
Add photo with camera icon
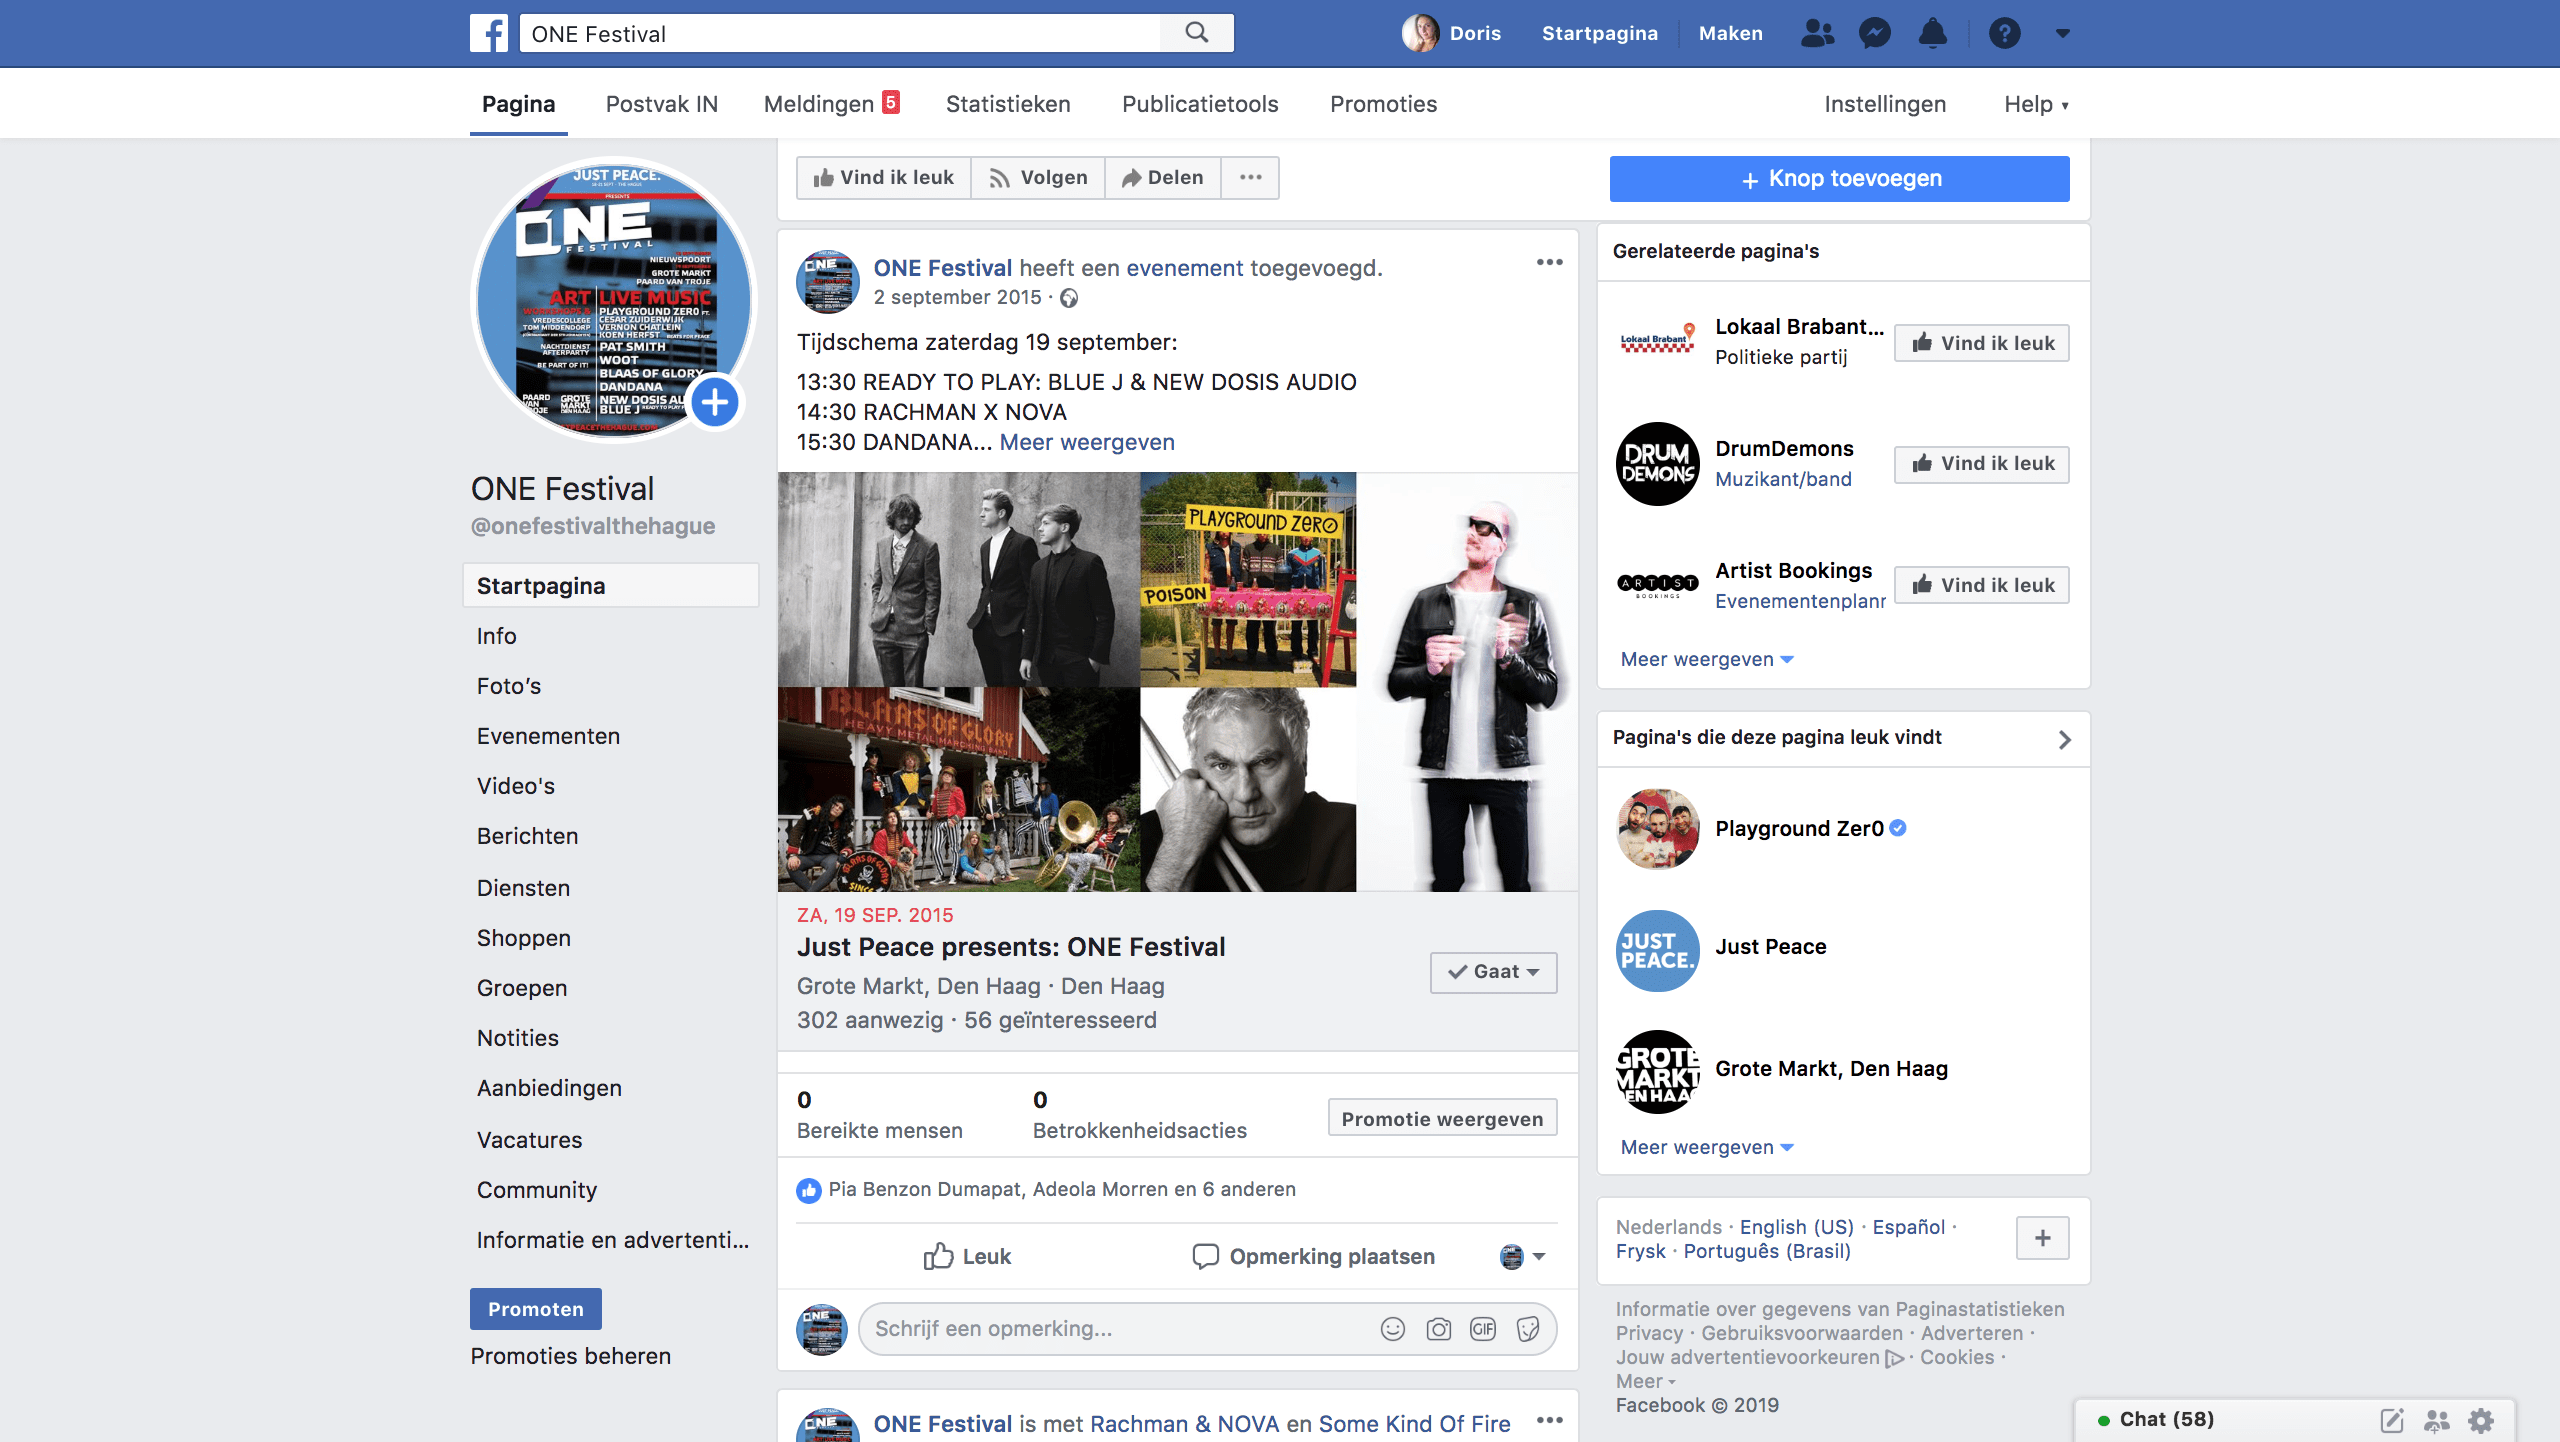click(x=1438, y=1329)
